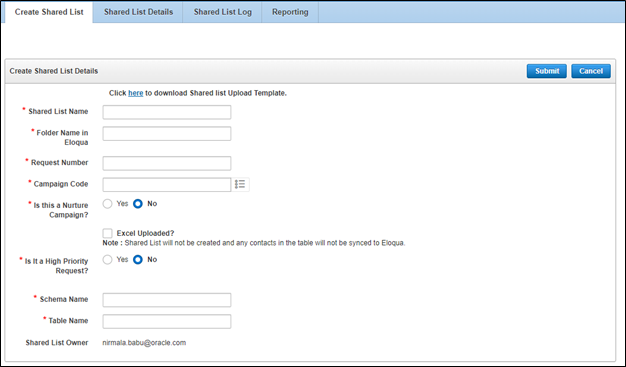This screenshot has width=626, height=367.
Task: Click the 'Shared List will not be created' note
Action: click(x=254, y=243)
